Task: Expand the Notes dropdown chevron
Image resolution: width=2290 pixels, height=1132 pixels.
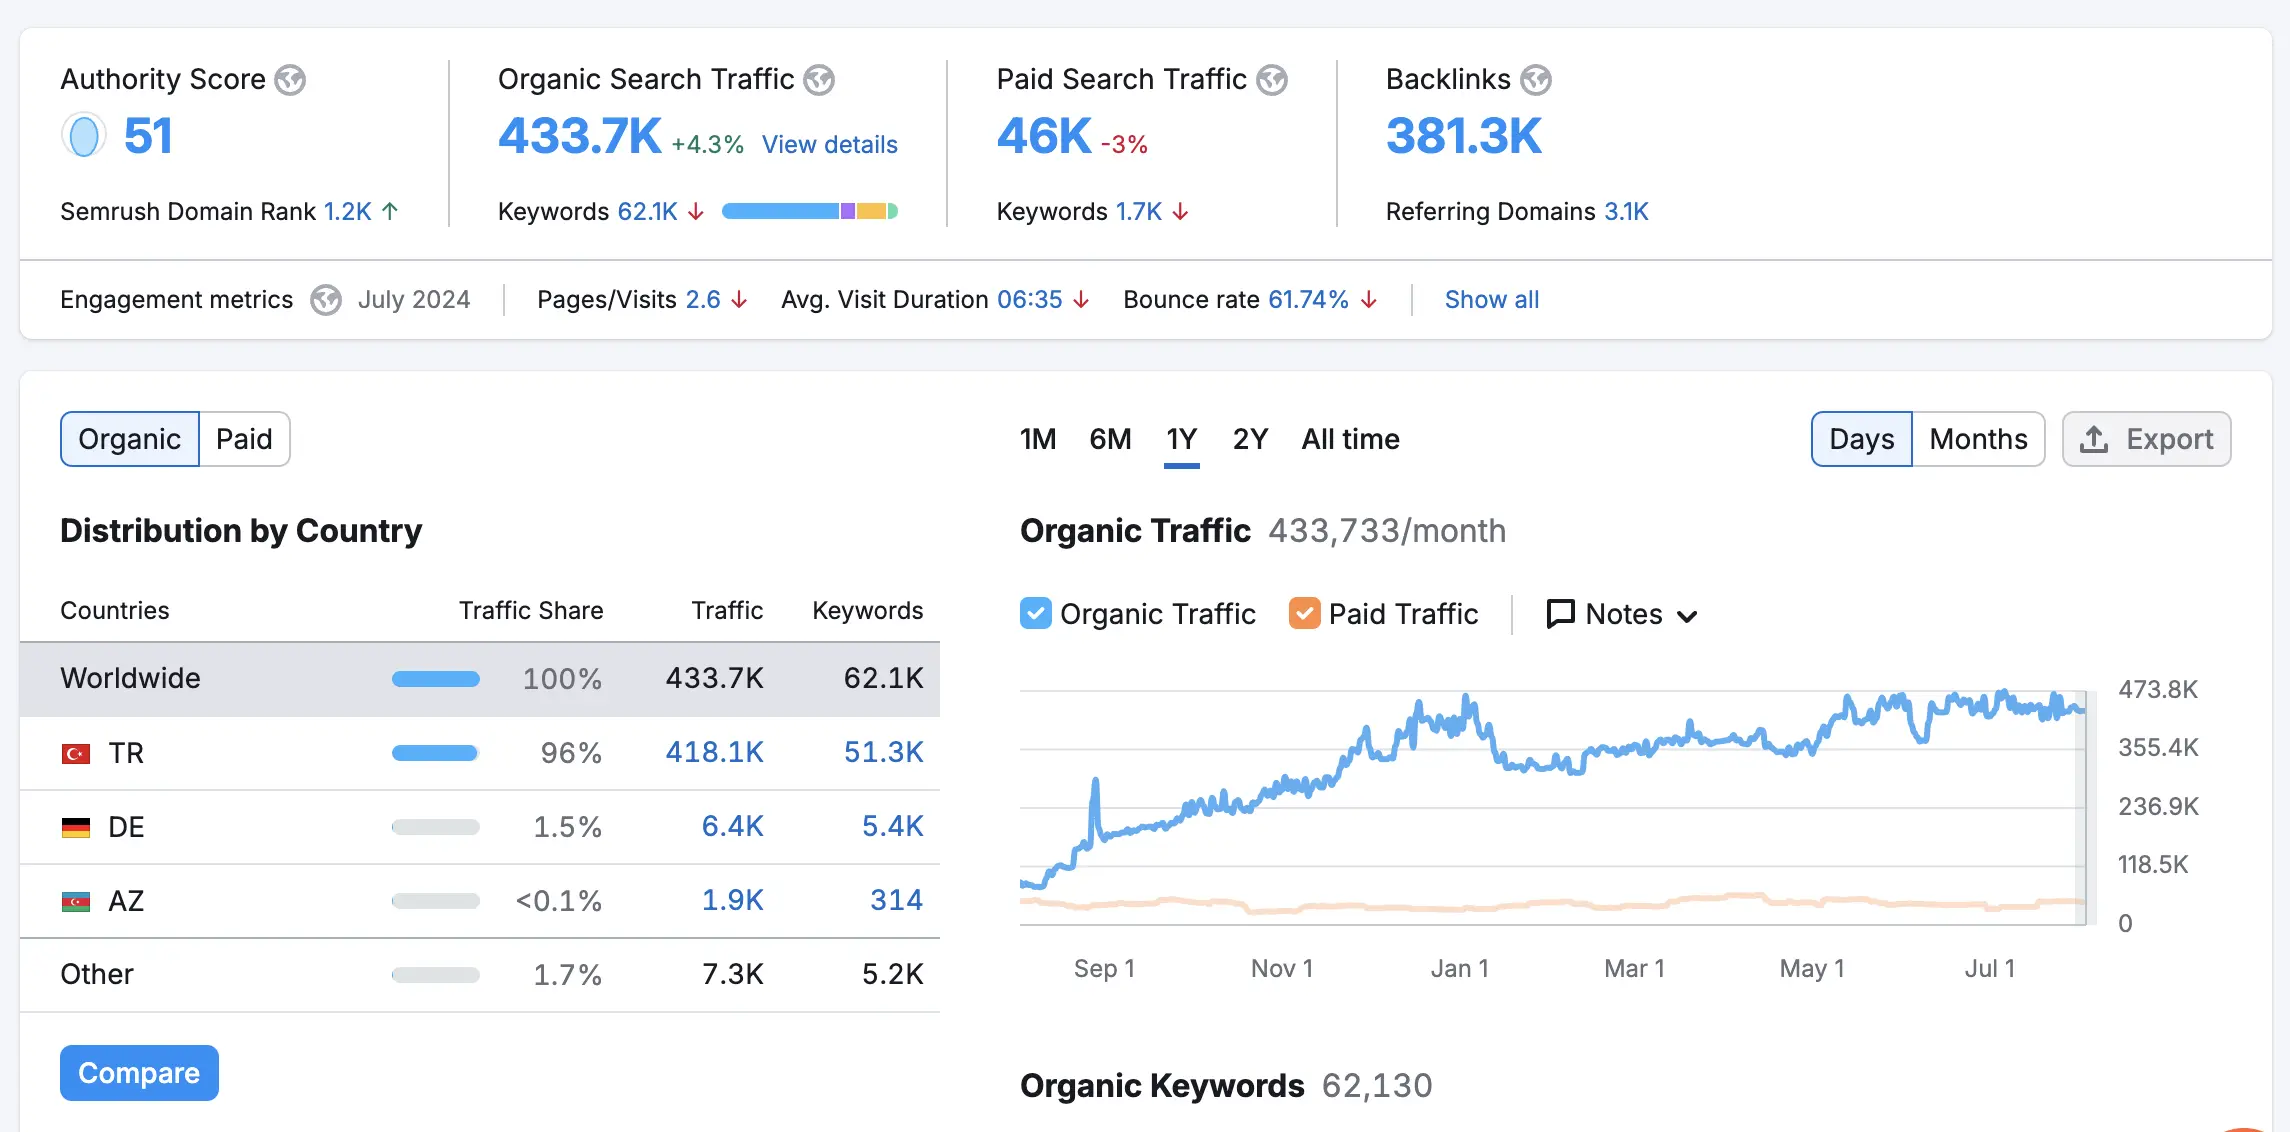Action: click(1687, 616)
